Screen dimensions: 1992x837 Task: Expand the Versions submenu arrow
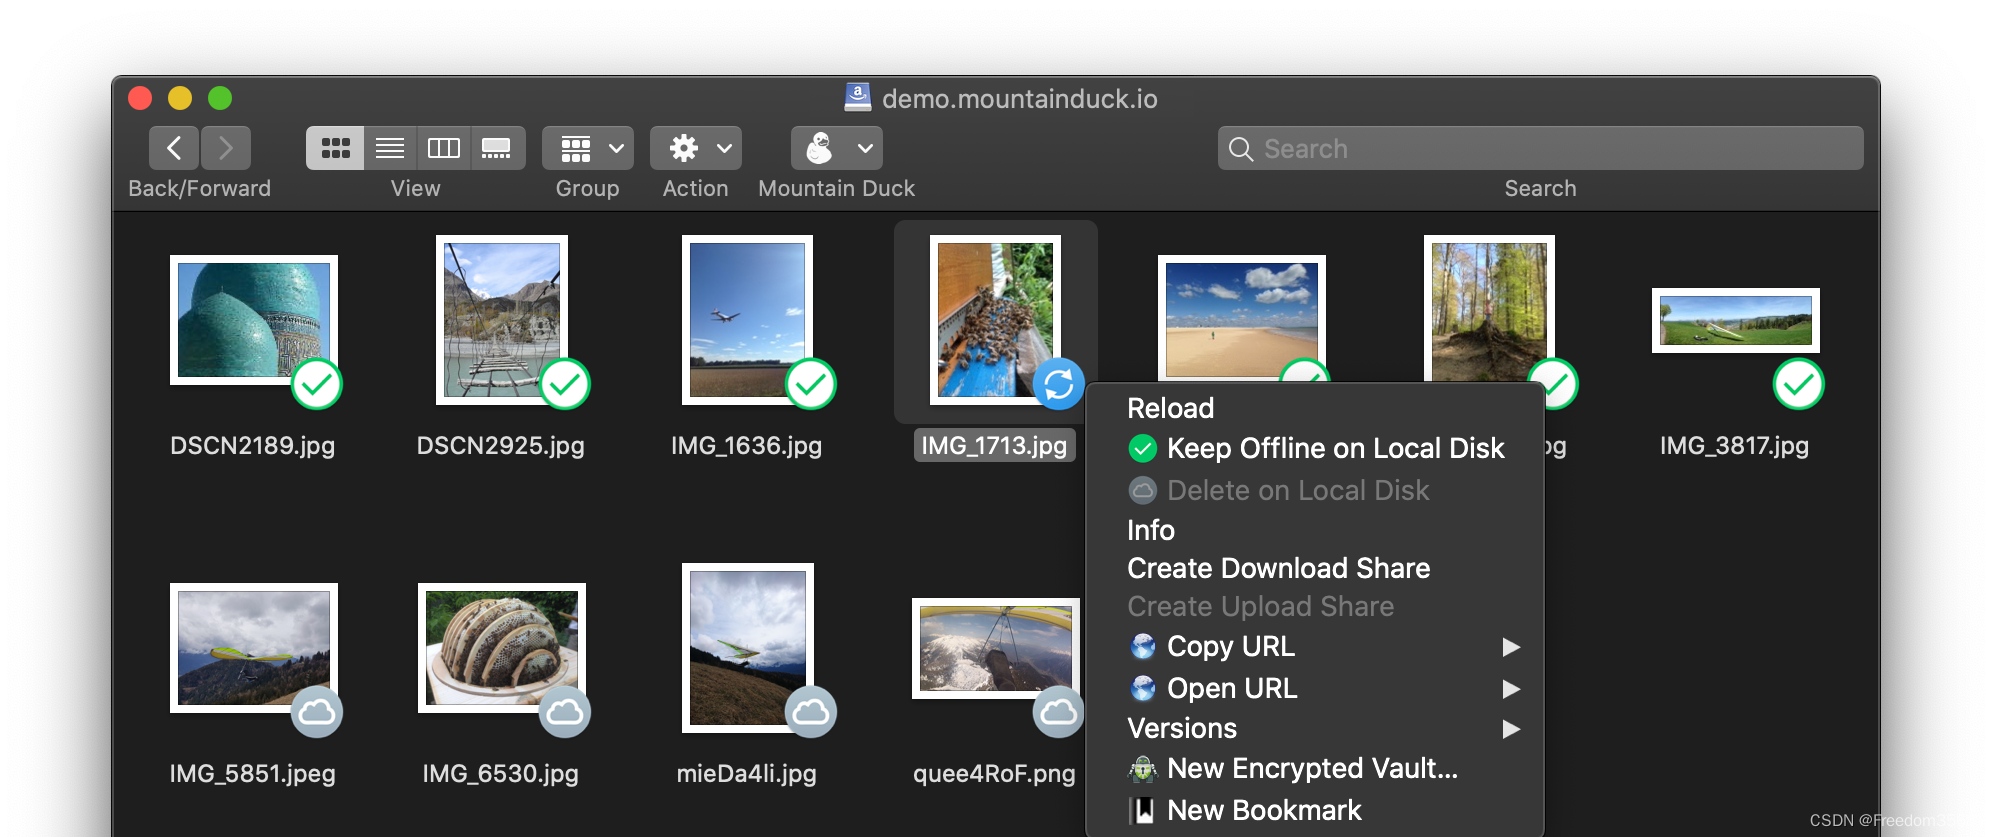(x=1511, y=729)
